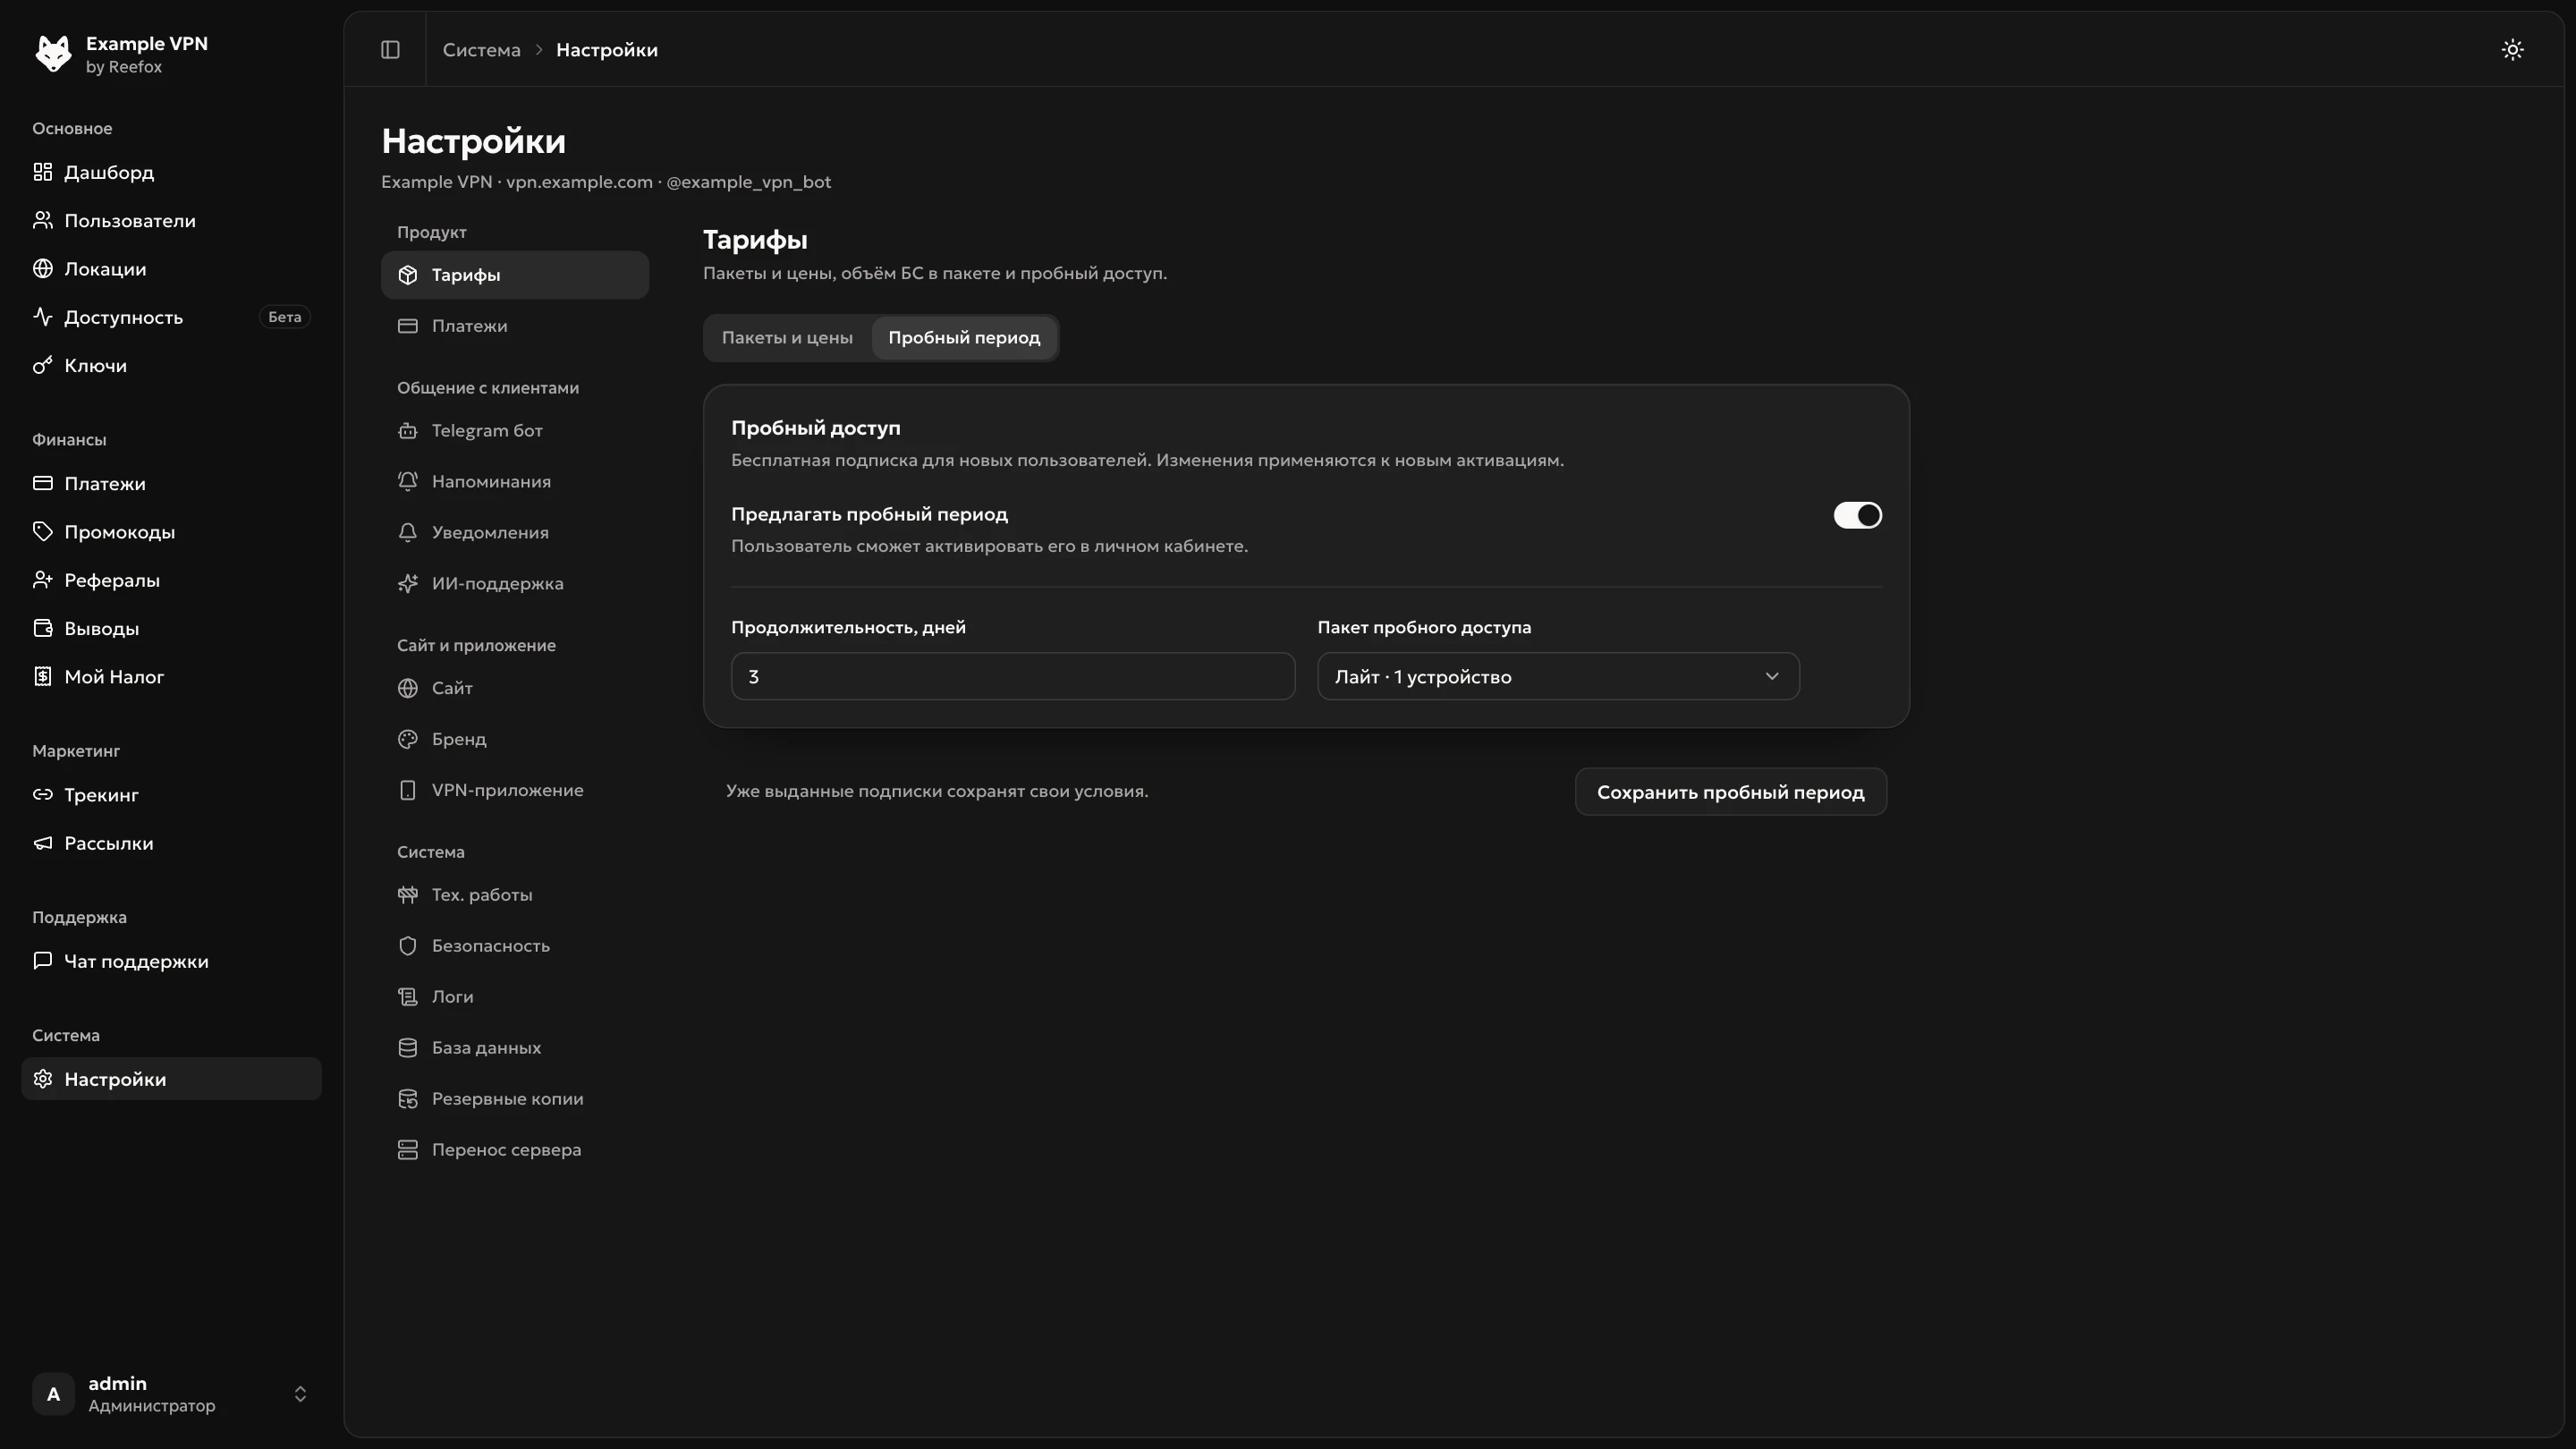The height and width of the screenshot is (1449, 2576).
Task: Click the Доступность activity icon
Action: (42, 317)
